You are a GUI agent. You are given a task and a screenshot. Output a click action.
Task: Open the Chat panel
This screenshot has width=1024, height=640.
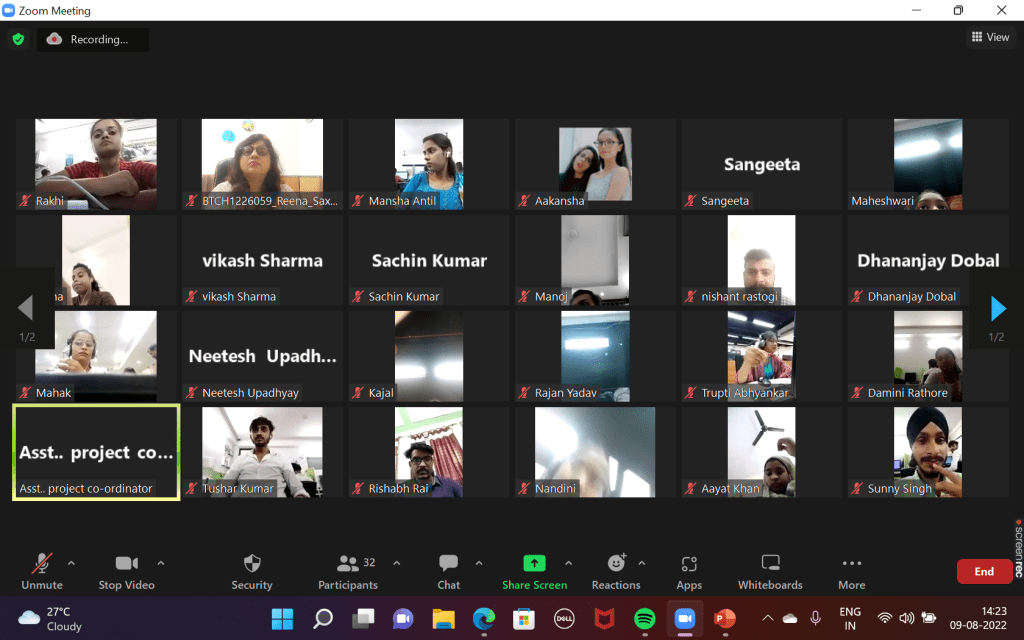point(448,564)
